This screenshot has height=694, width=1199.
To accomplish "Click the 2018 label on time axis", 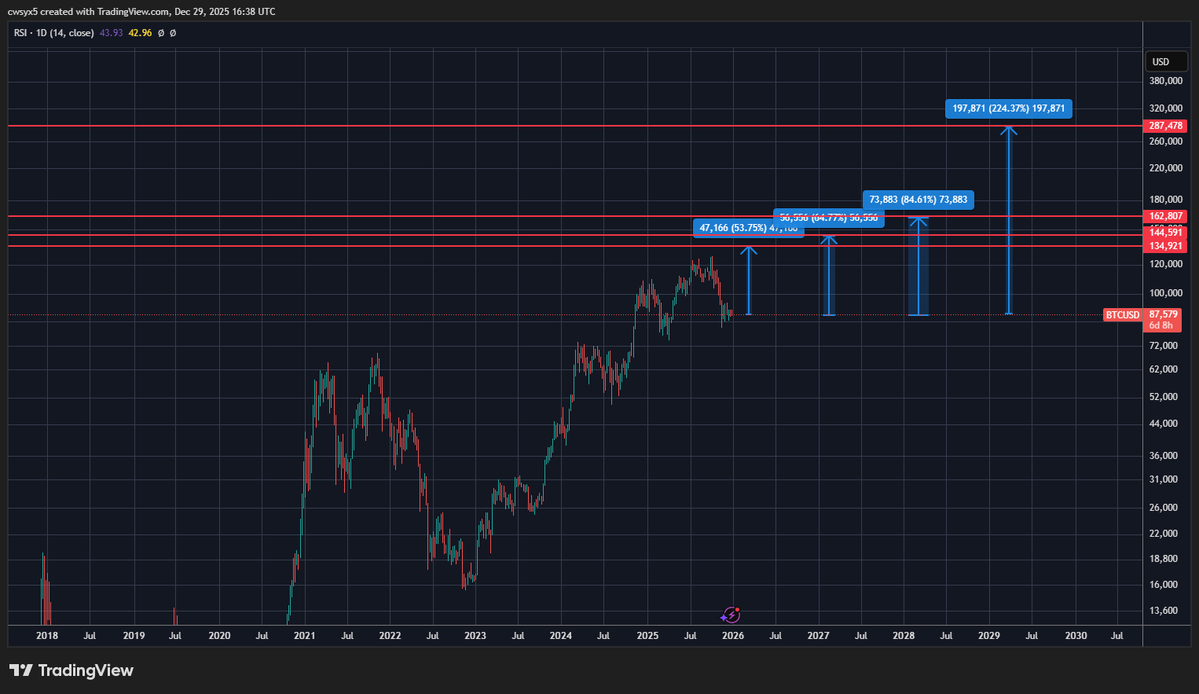I will (47, 635).
